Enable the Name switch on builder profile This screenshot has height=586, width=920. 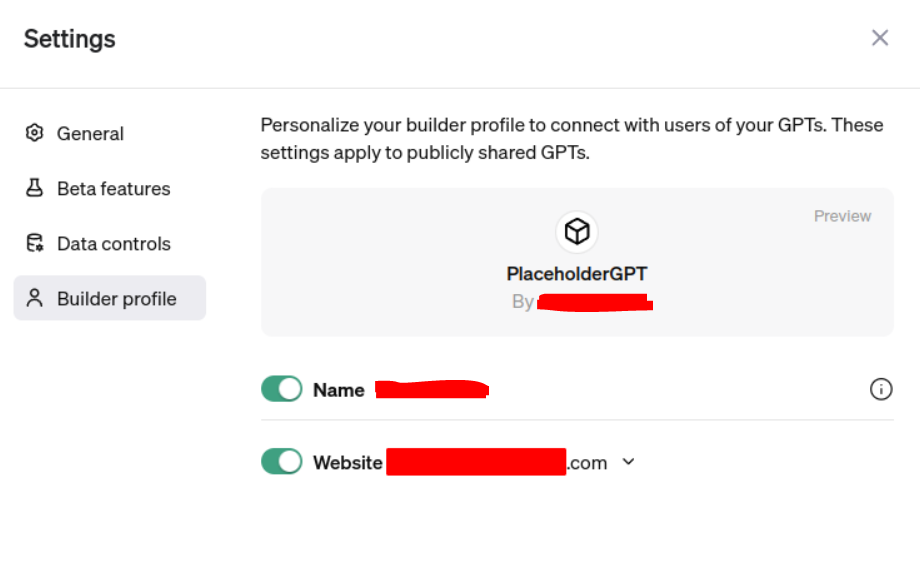281,389
